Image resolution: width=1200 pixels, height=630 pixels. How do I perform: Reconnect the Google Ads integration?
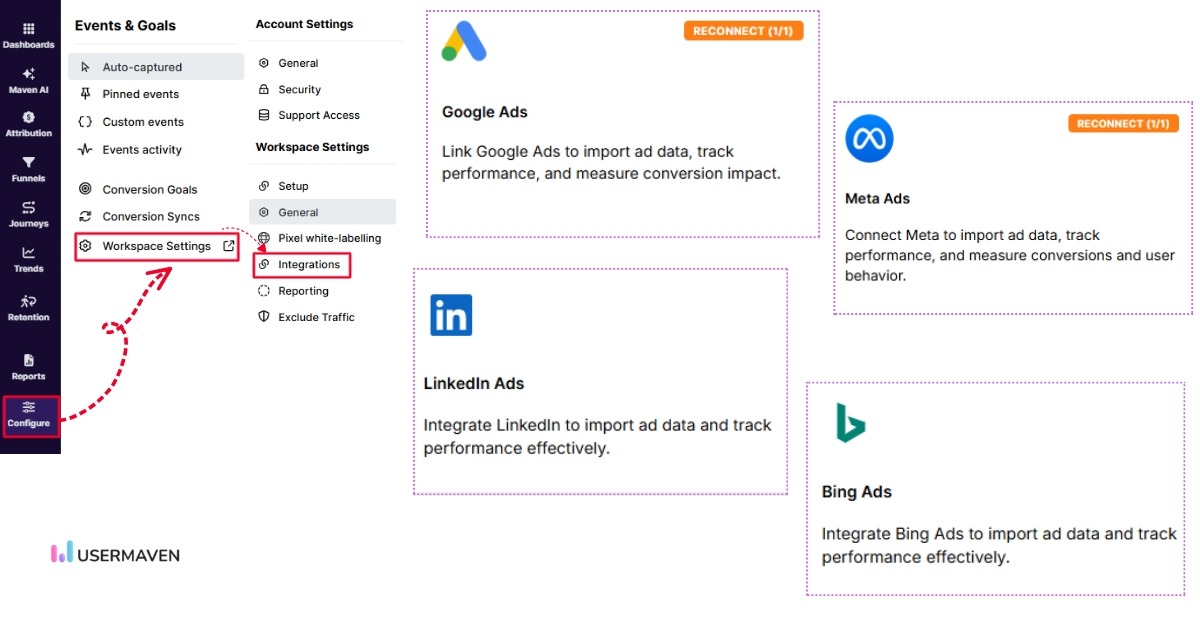743,30
